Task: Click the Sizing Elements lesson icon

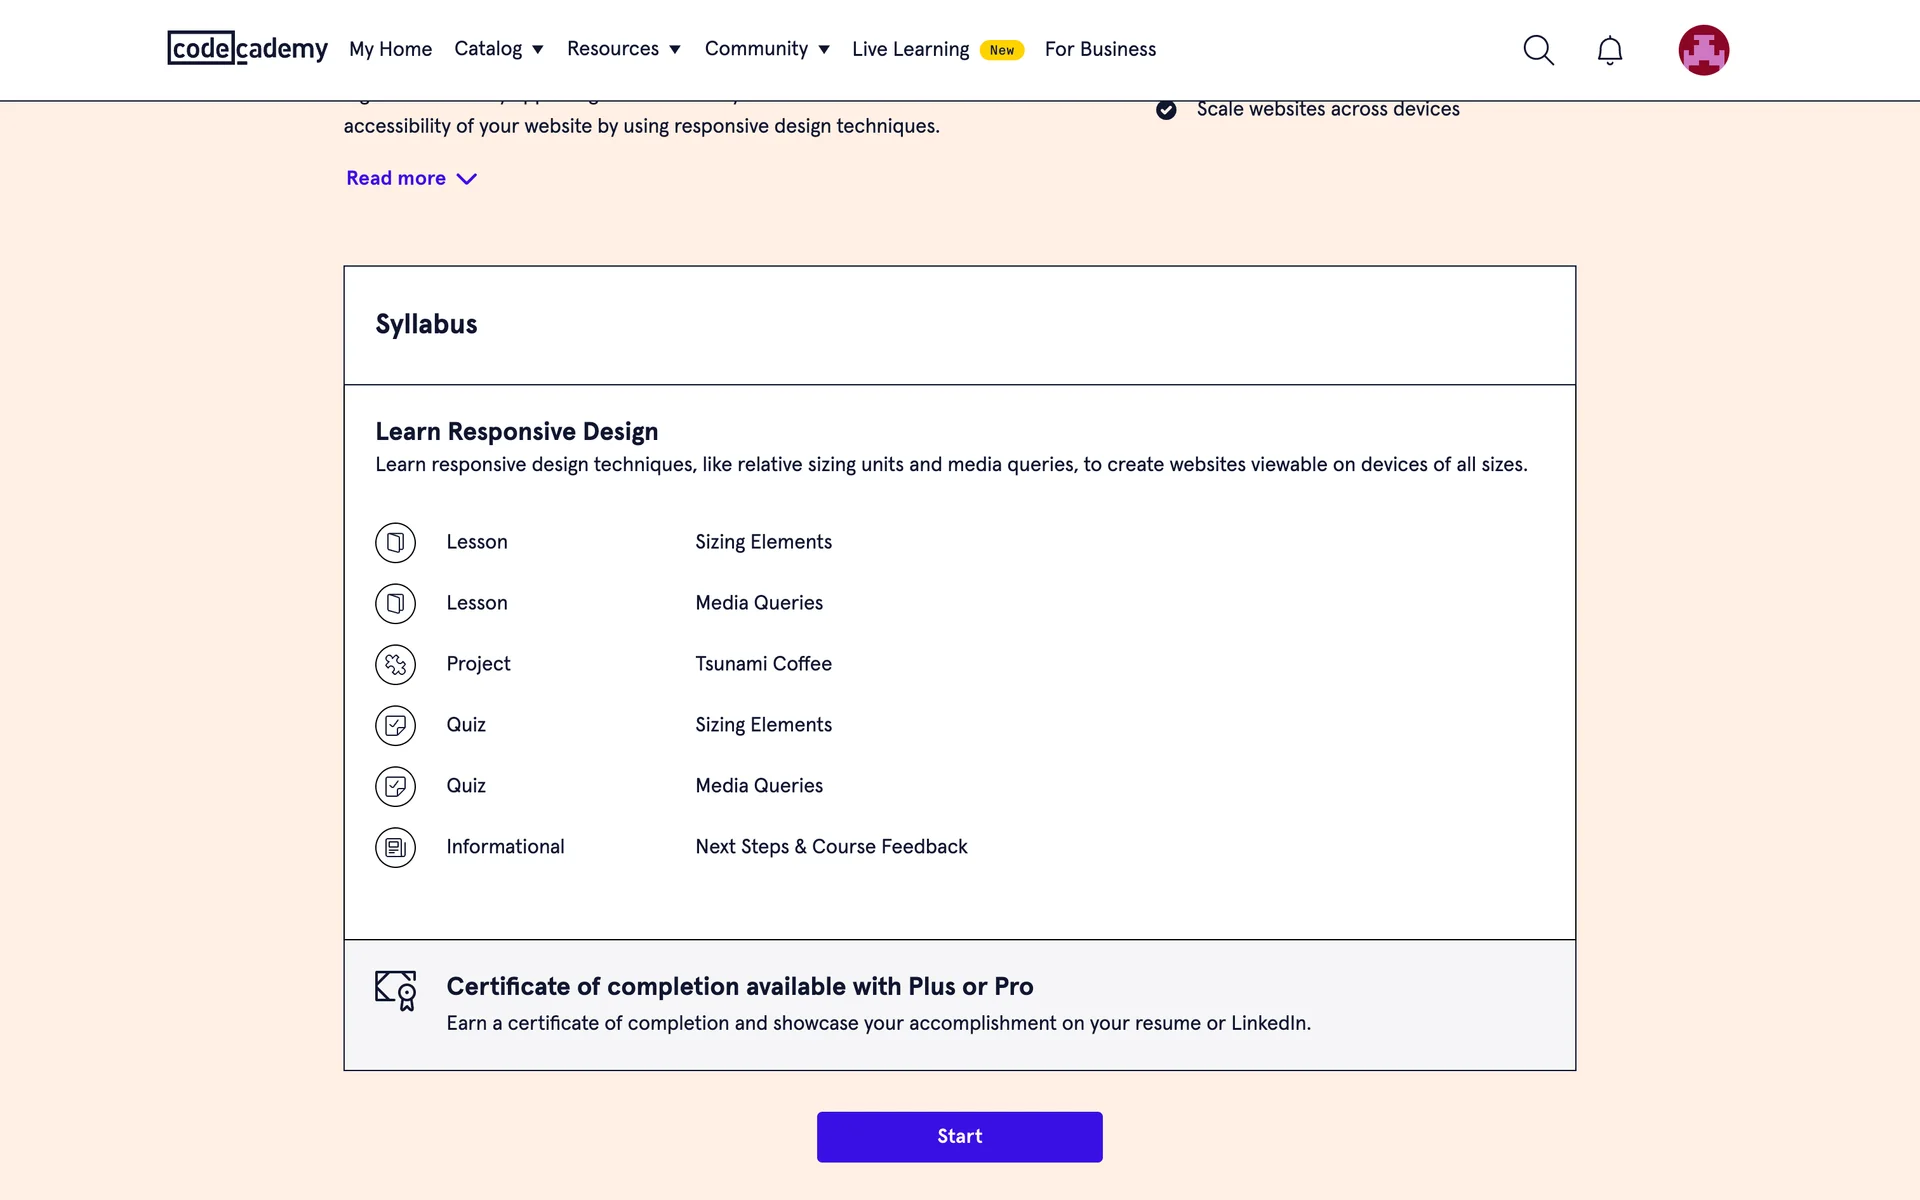Action: coord(395,543)
